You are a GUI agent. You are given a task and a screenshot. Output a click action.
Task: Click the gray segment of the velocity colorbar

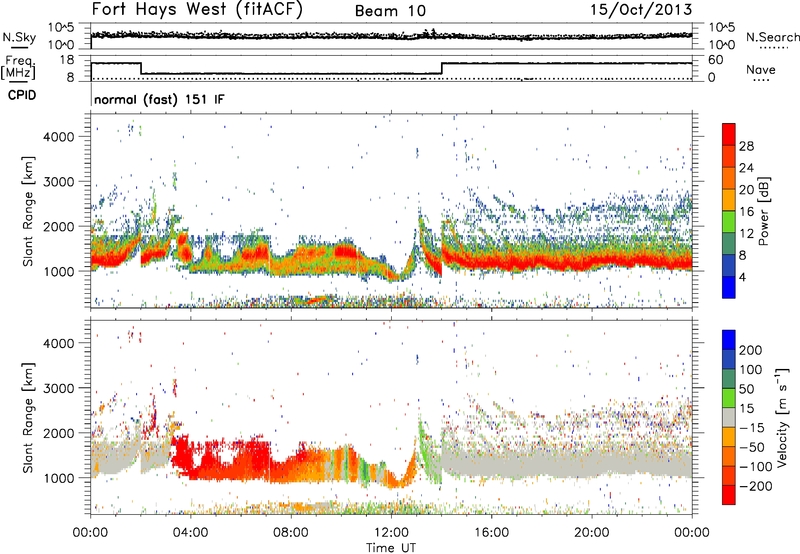point(729,417)
